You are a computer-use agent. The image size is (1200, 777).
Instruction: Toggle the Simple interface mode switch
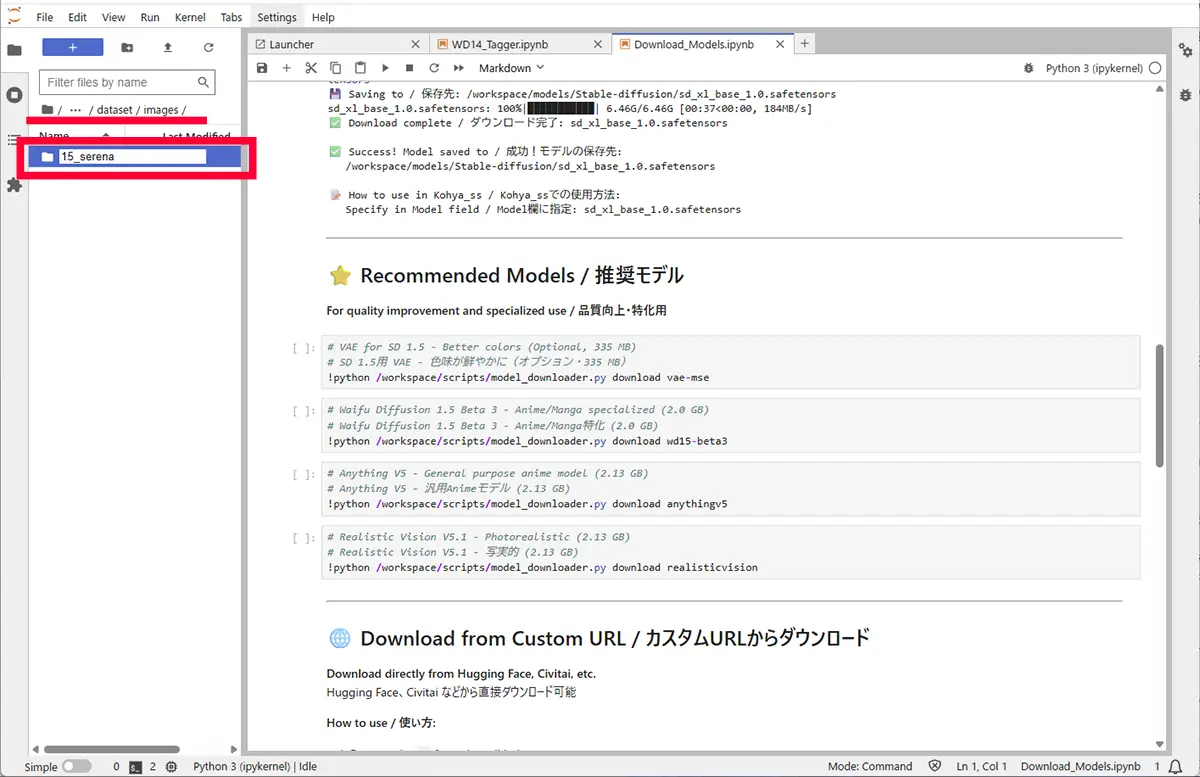(76, 767)
